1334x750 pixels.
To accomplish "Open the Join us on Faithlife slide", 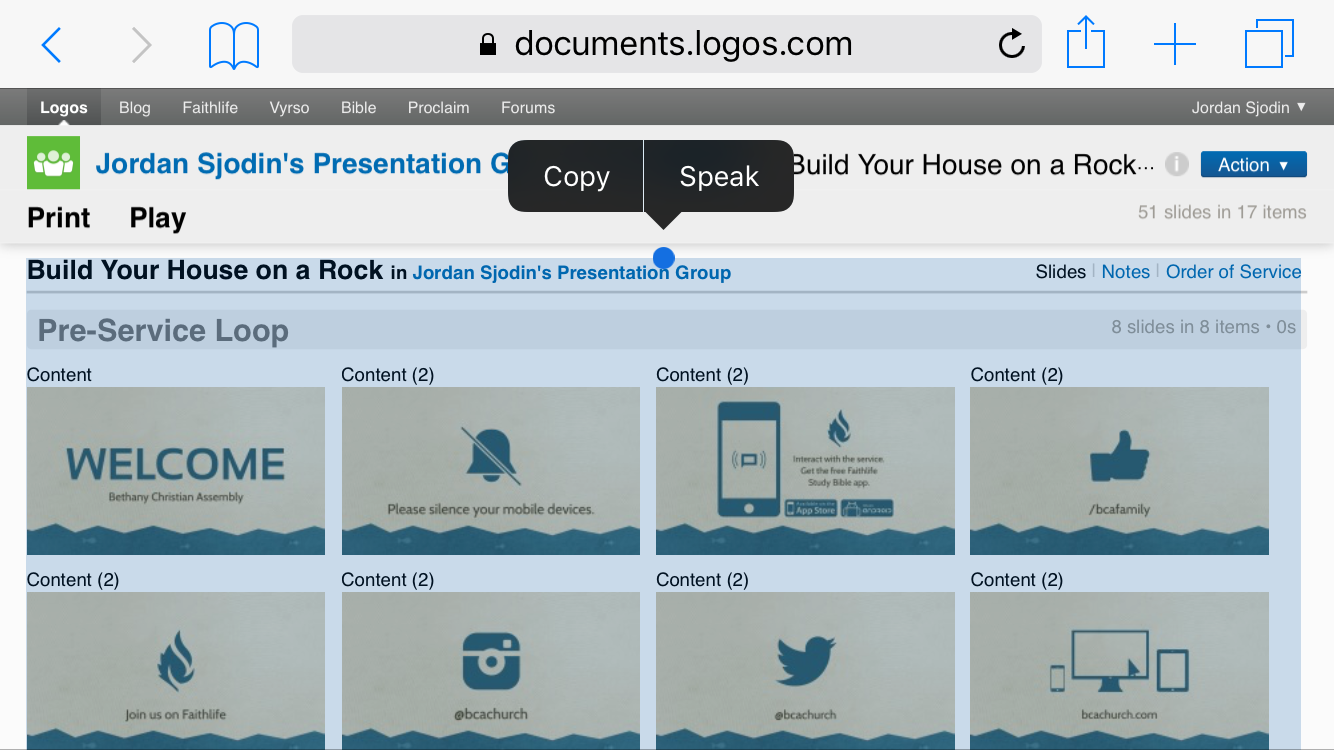I will click(x=176, y=671).
